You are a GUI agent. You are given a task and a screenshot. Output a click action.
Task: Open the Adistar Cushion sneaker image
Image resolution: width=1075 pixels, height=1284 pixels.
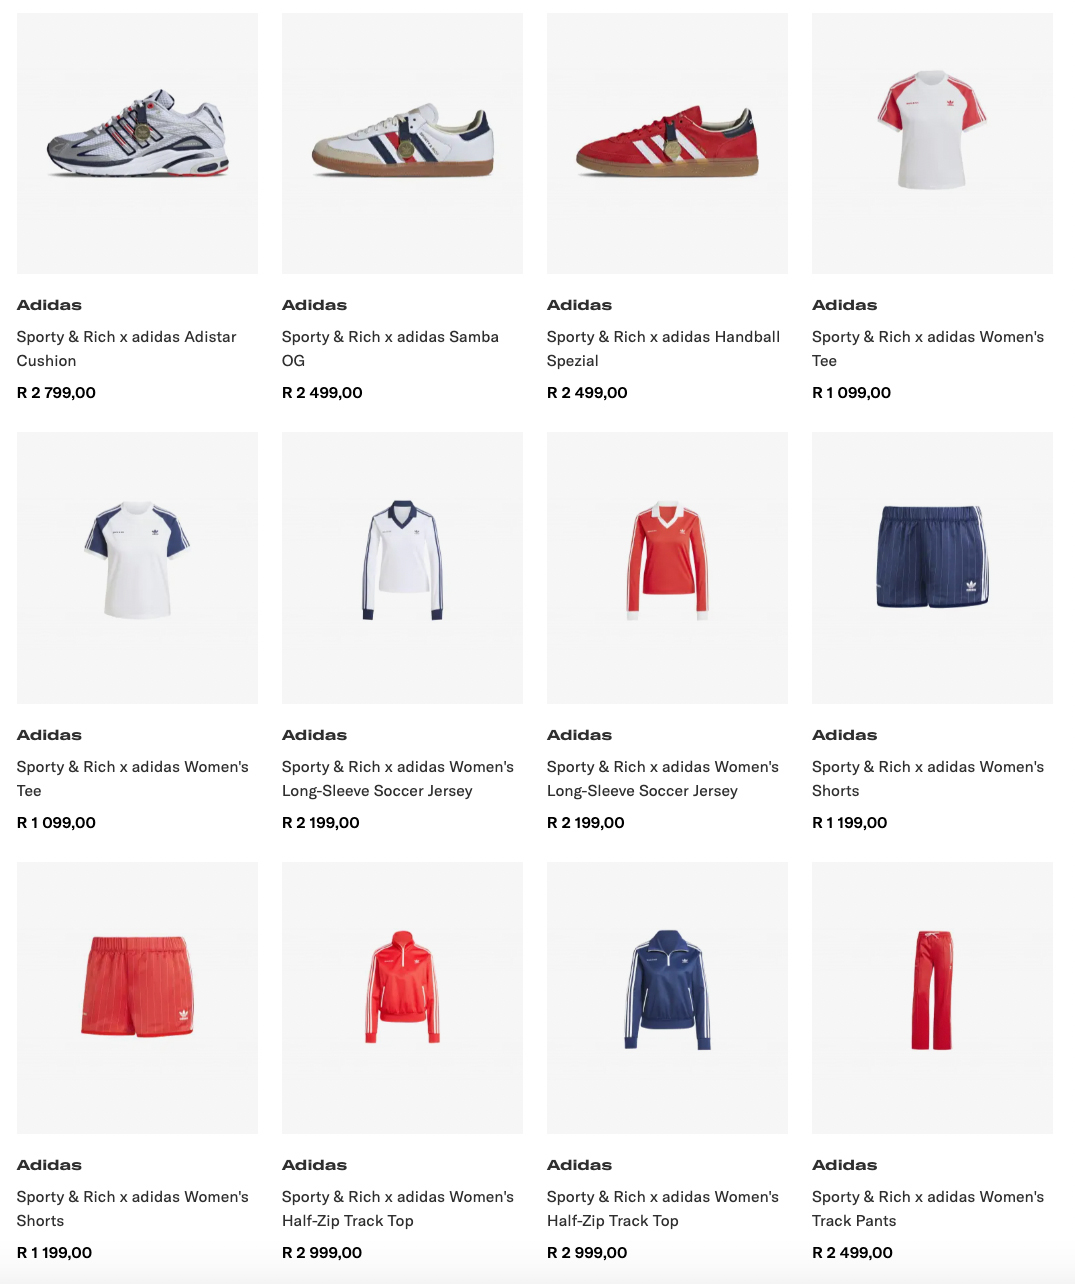(137, 143)
